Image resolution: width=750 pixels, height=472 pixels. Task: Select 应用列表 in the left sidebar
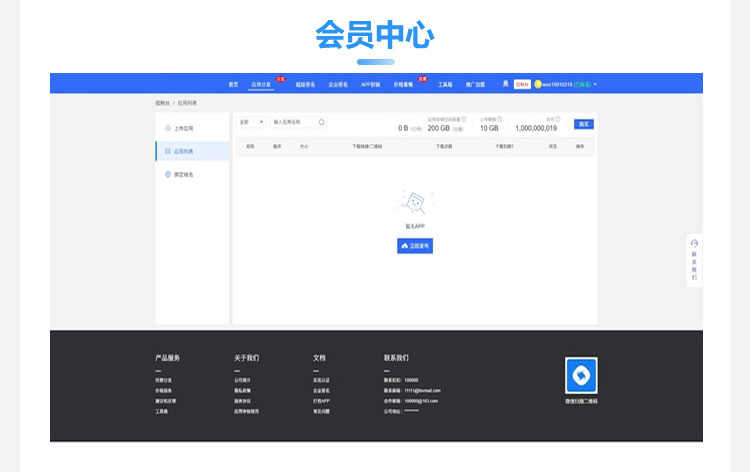pos(193,151)
